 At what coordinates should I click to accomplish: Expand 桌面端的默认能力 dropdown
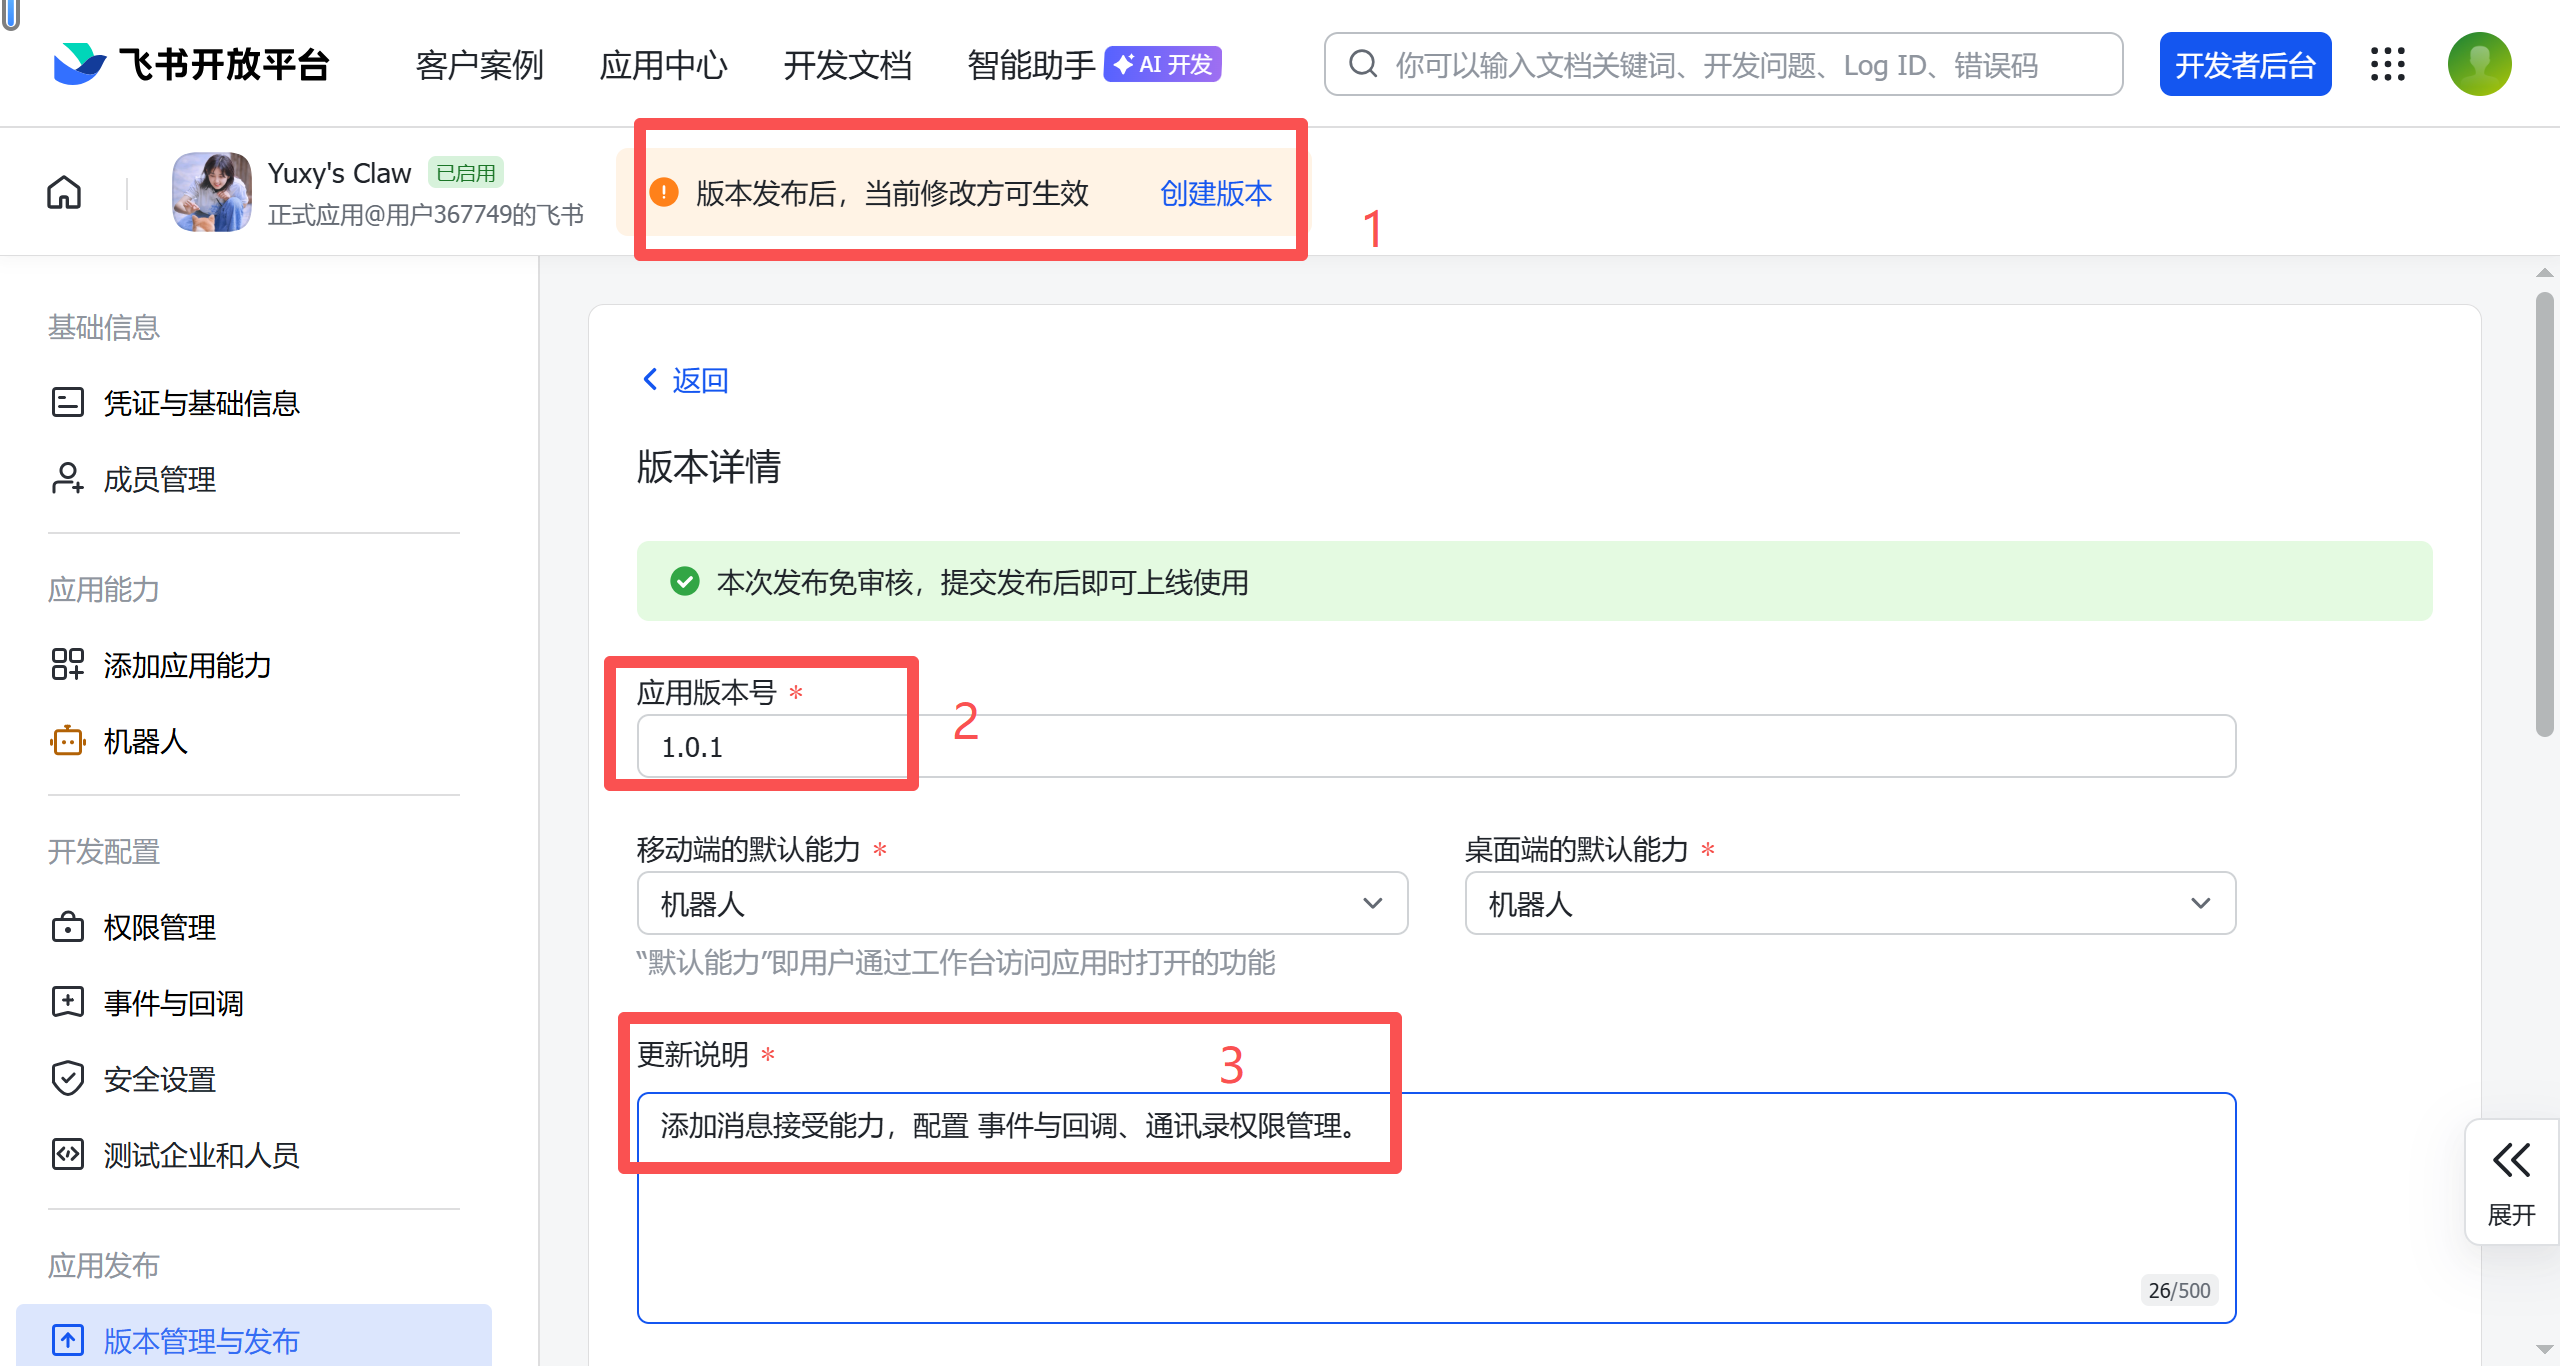pos(1849,903)
